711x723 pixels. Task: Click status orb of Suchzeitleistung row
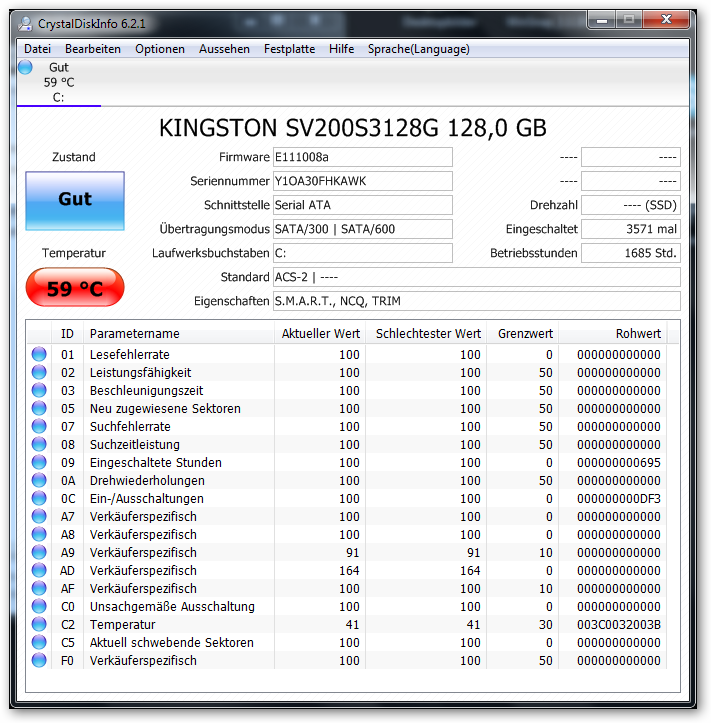pos(39,444)
